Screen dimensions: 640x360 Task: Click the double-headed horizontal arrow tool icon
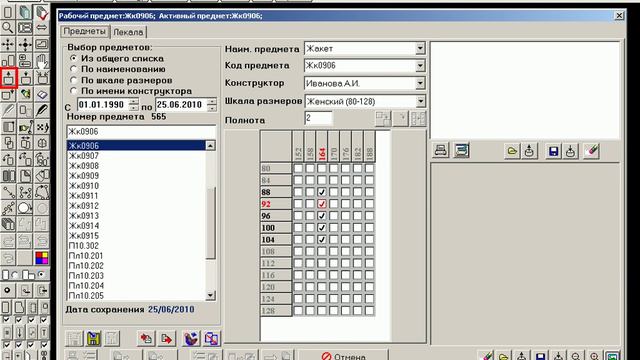pos(42,28)
